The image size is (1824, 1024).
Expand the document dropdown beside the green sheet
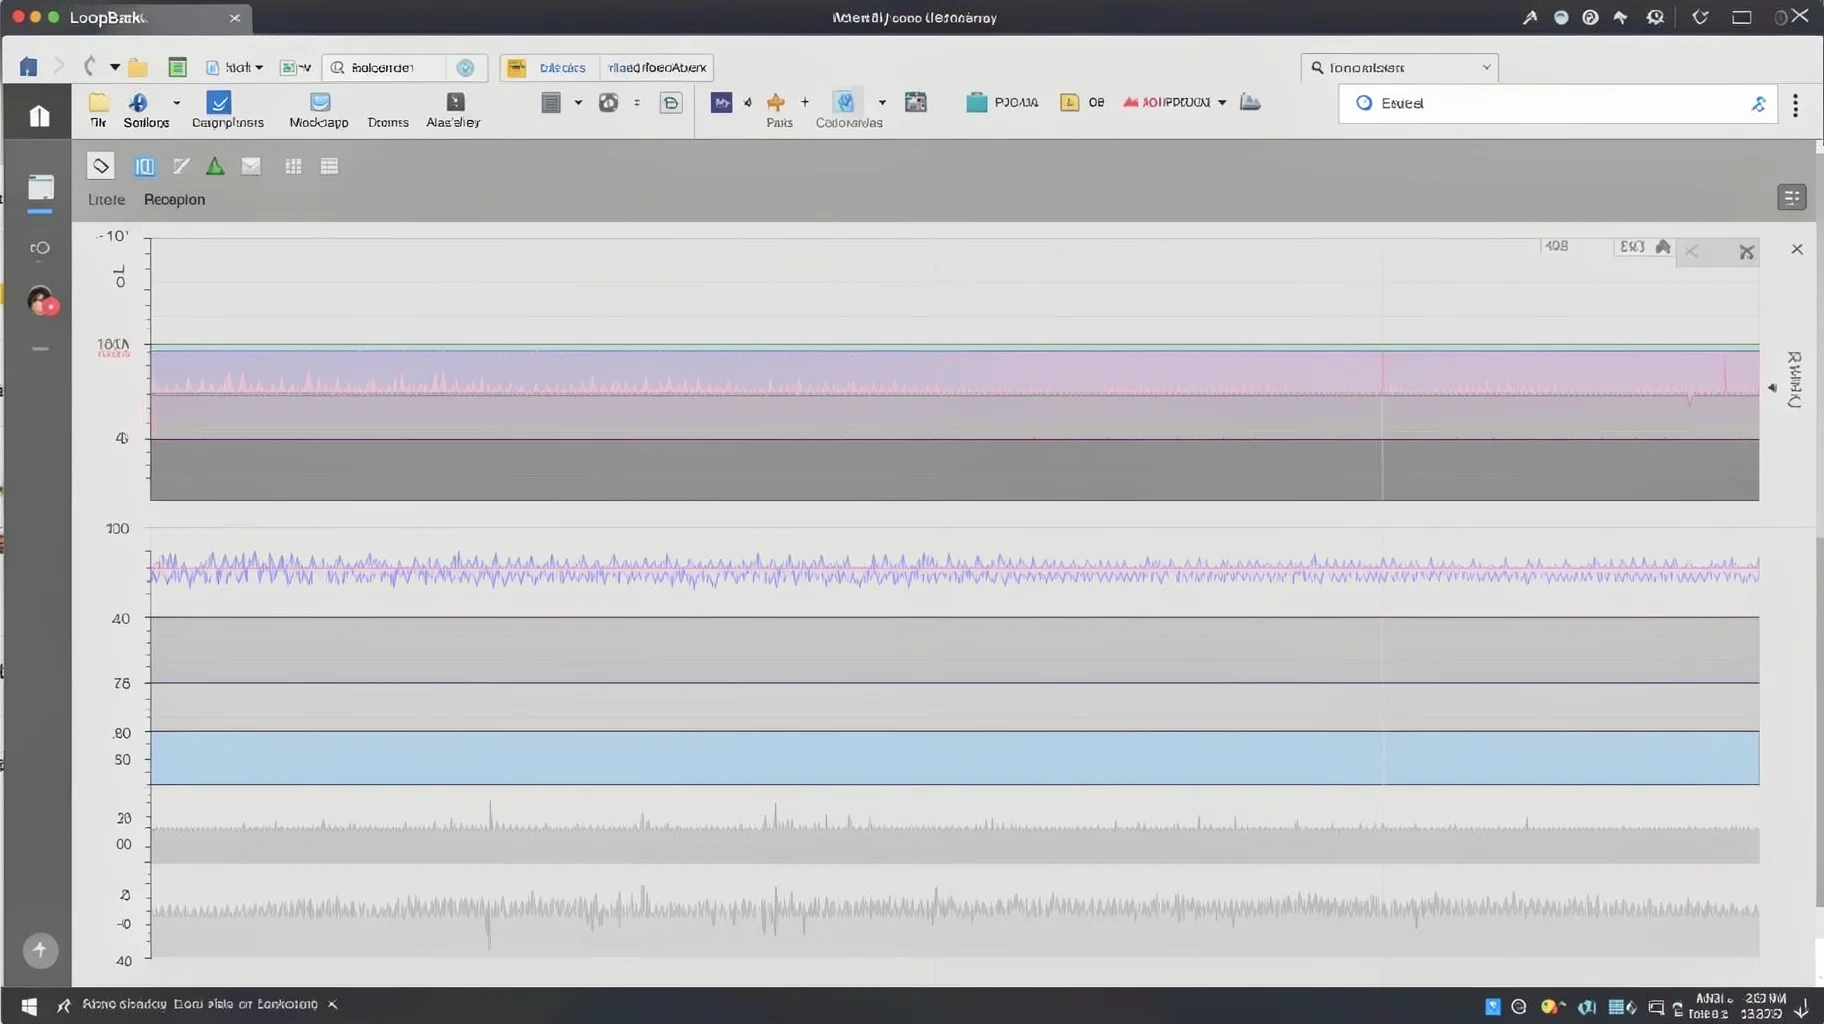(235, 67)
